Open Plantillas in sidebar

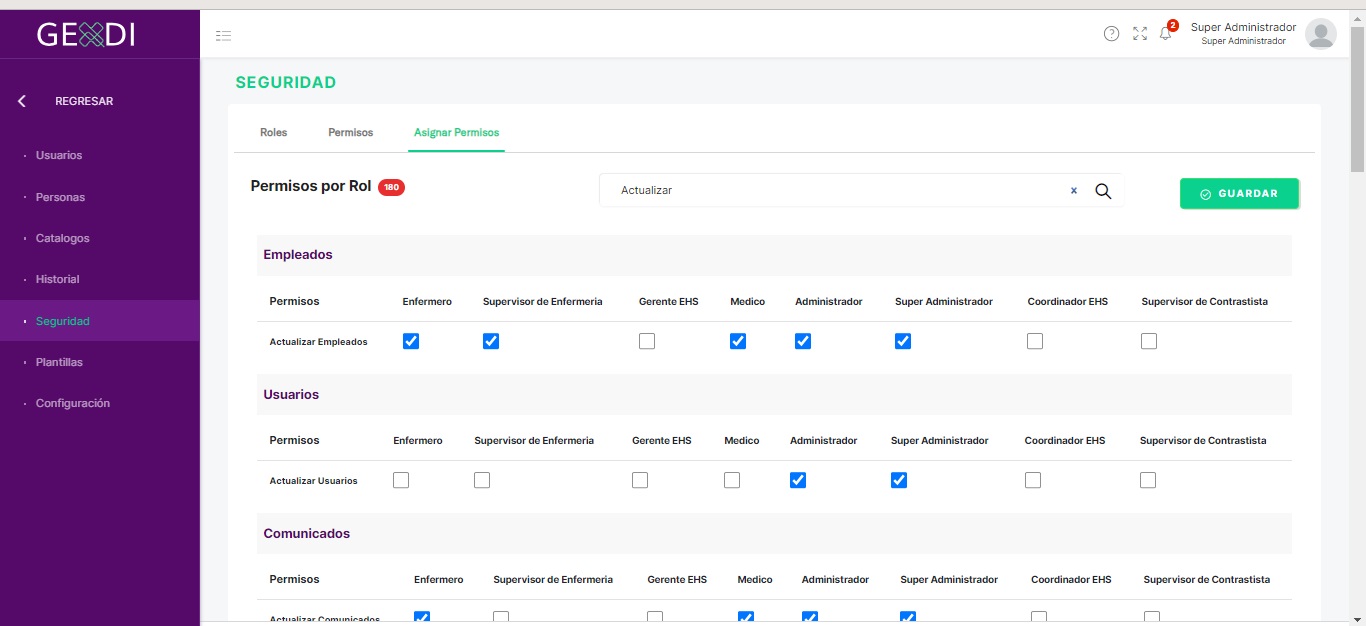tap(59, 362)
